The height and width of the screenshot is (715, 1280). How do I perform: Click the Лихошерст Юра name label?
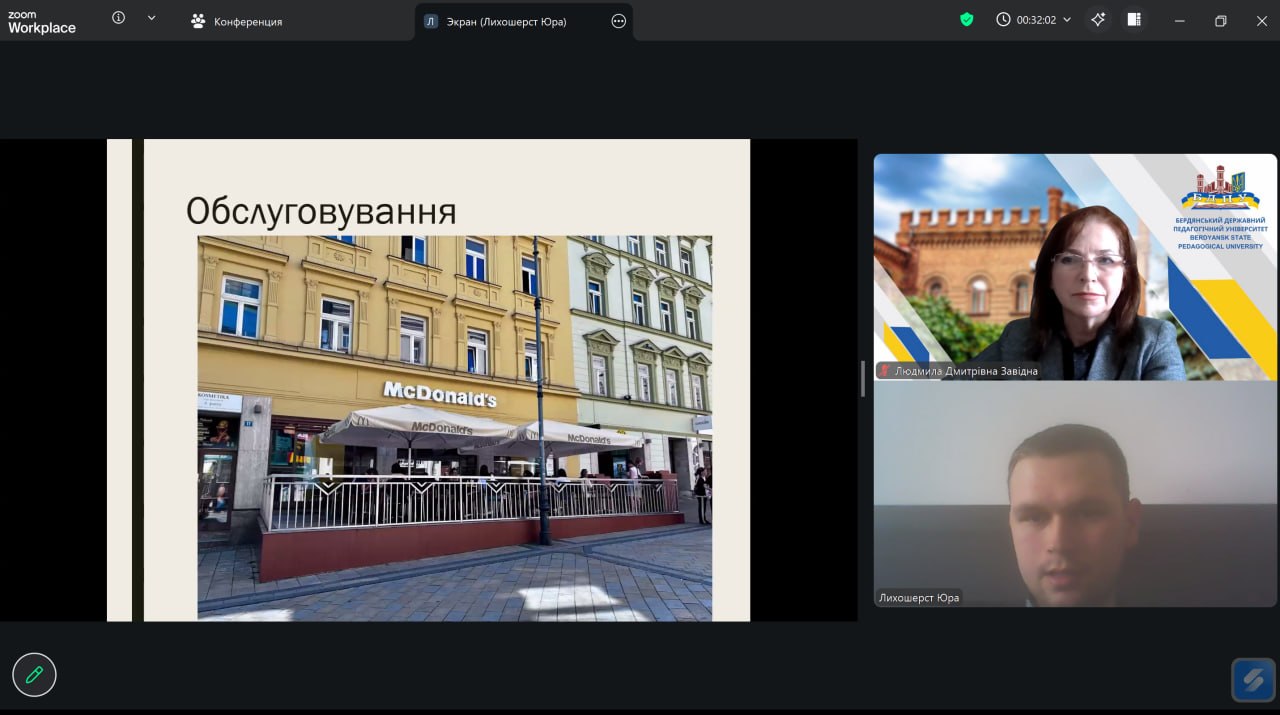pos(919,598)
